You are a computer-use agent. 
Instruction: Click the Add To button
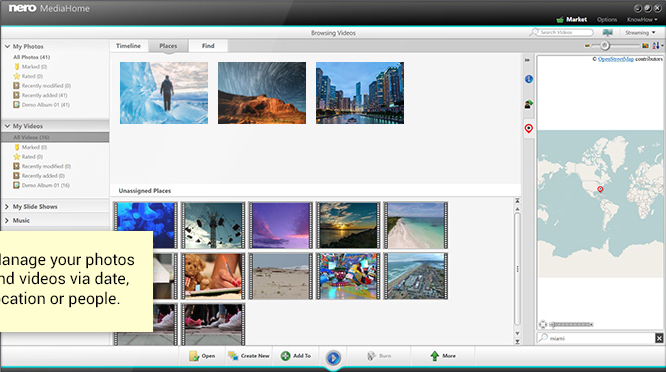pyautogui.click(x=296, y=356)
